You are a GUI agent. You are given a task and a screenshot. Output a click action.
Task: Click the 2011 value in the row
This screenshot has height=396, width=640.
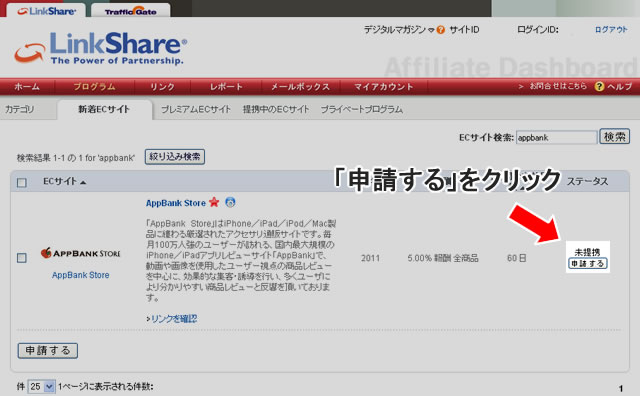click(370, 258)
